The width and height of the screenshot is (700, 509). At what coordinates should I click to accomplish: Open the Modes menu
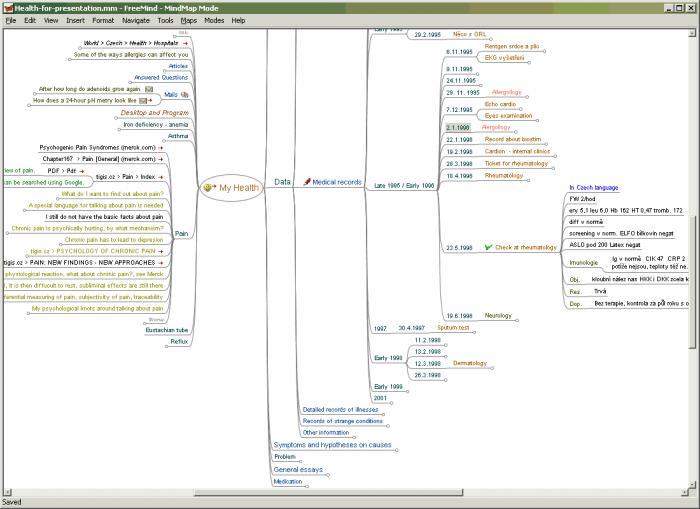(x=214, y=20)
